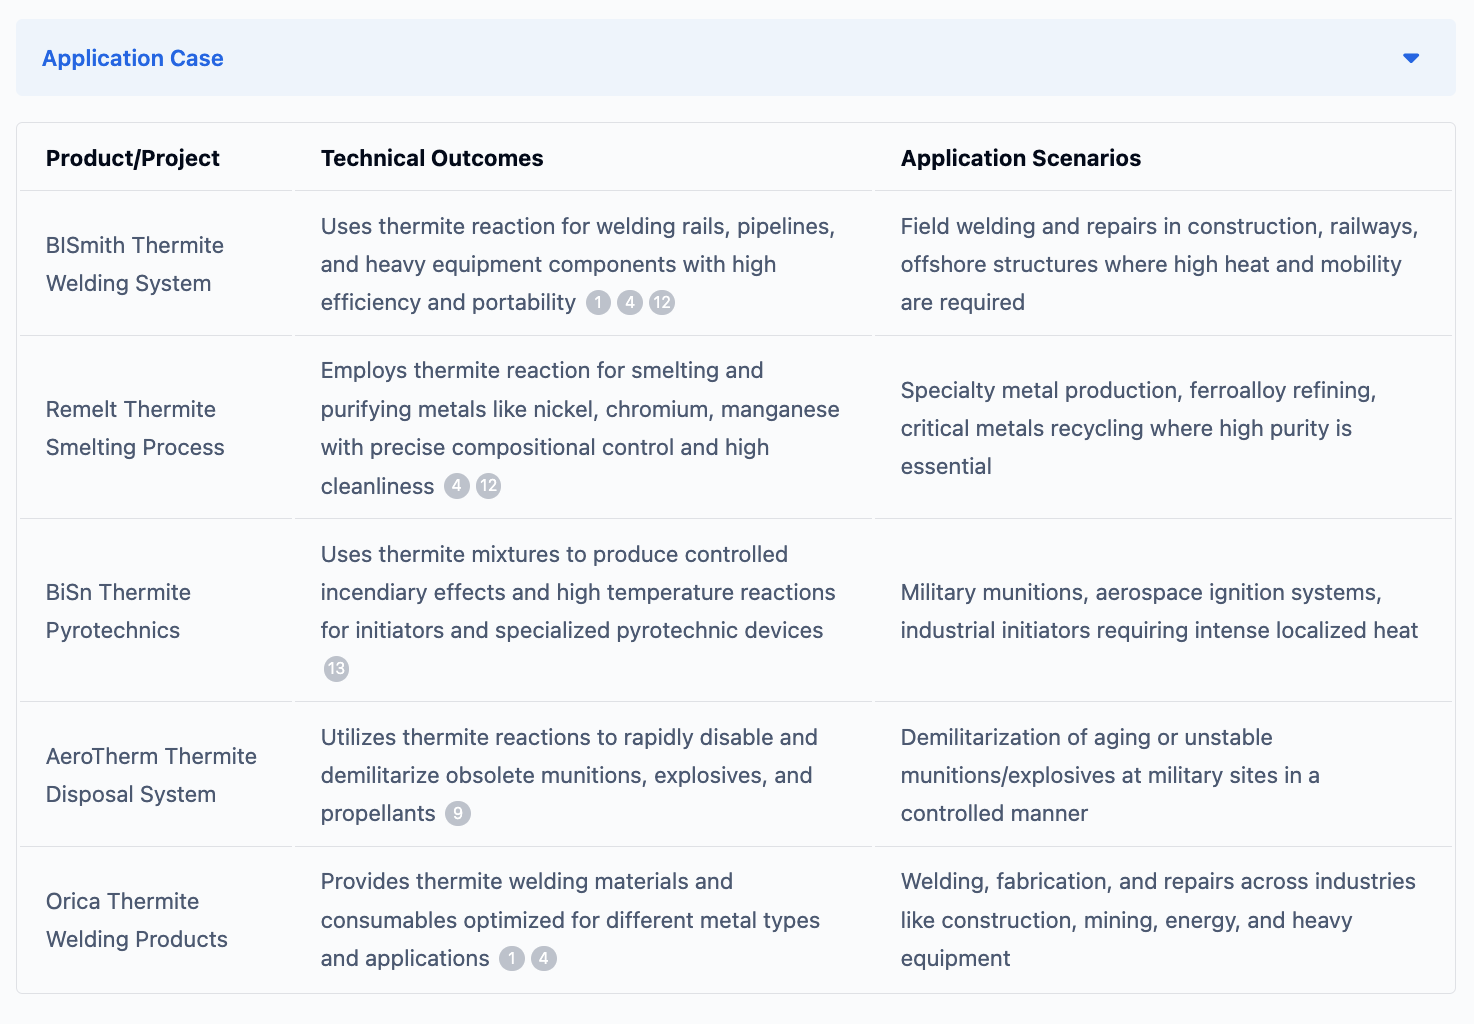Click the Application Case header title
Viewport: 1474px width, 1024px height.
pos(133,58)
